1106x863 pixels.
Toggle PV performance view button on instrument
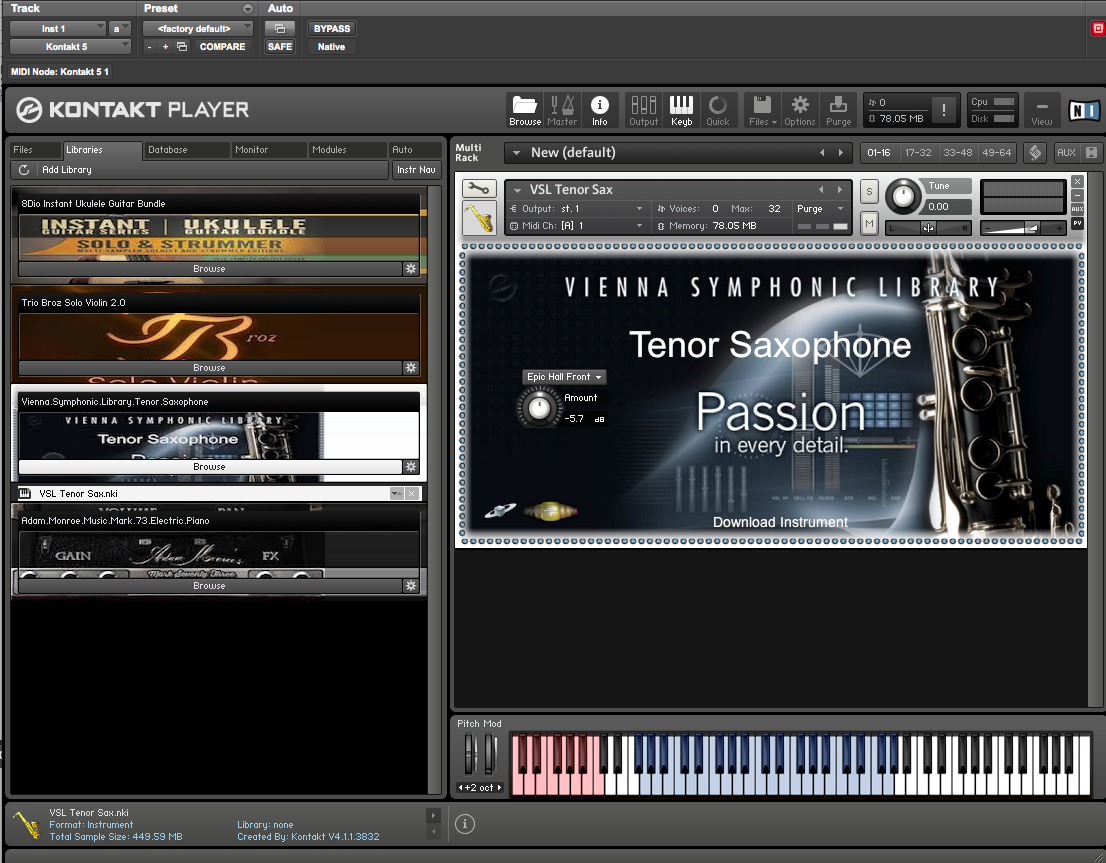[x=1077, y=223]
